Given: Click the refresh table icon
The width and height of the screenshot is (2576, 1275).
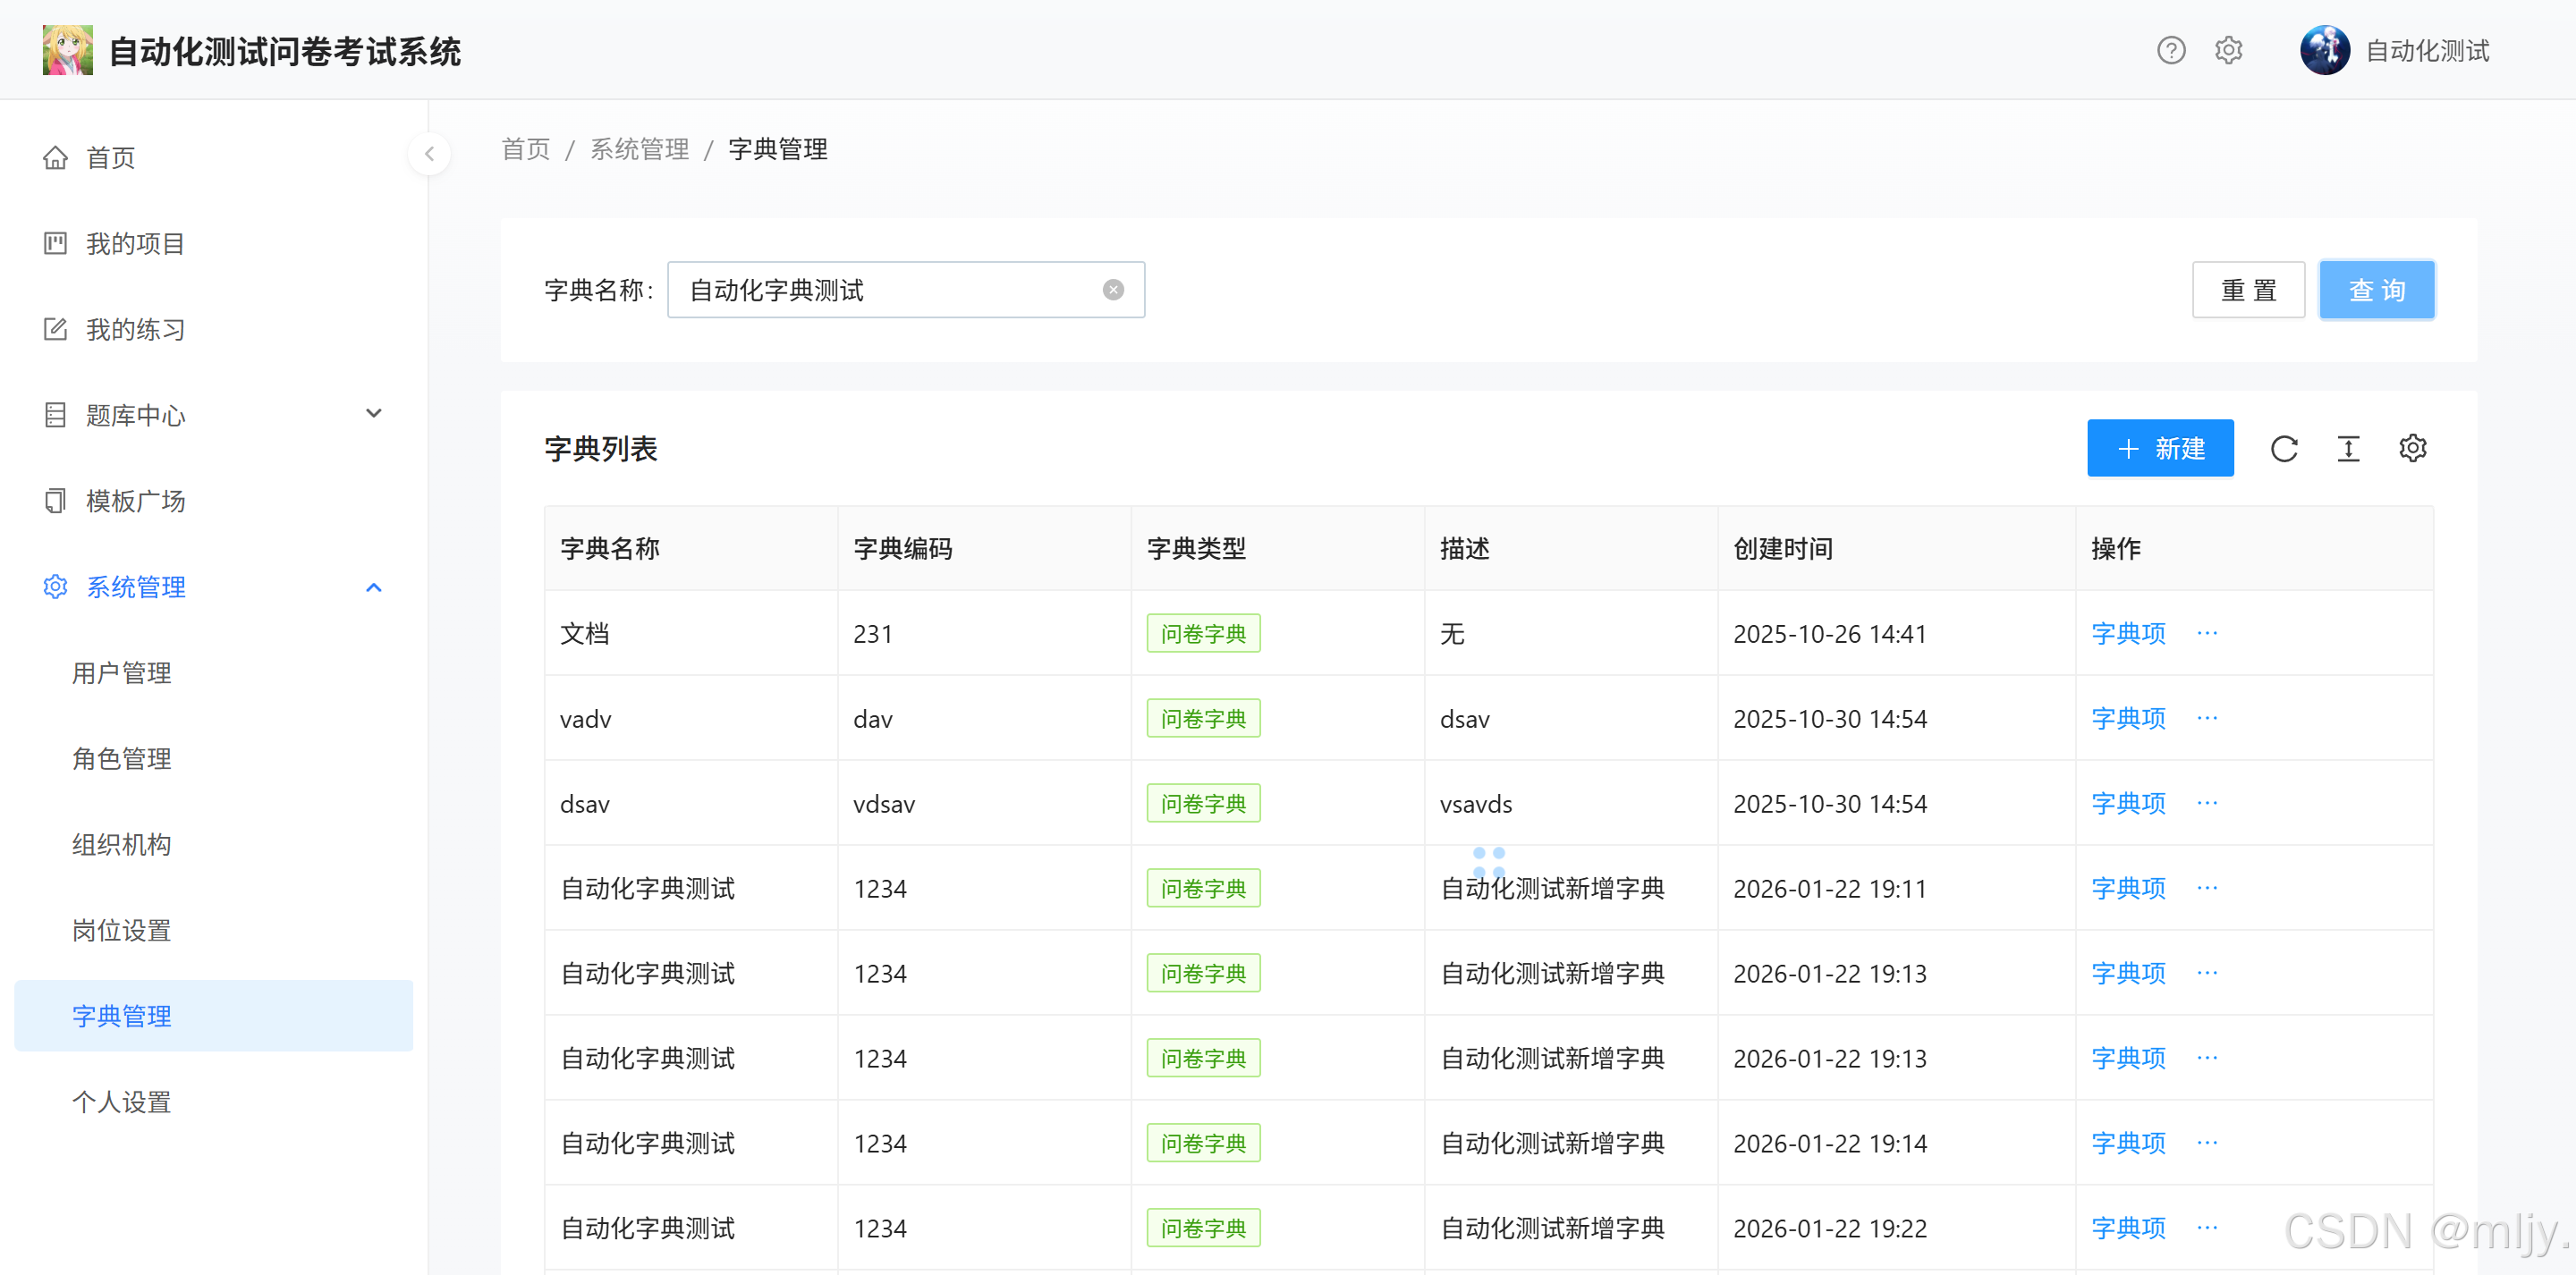Looking at the screenshot, I should 2284,449.
